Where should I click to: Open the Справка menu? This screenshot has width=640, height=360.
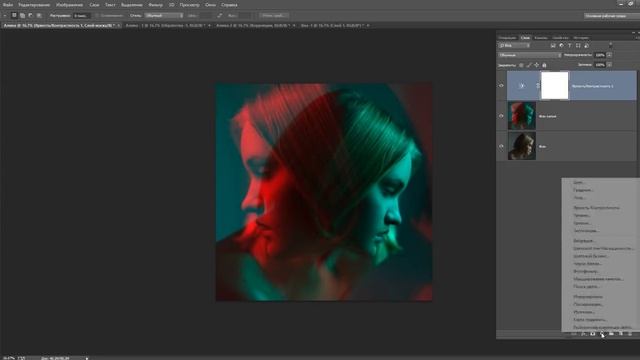pos(229,5)
